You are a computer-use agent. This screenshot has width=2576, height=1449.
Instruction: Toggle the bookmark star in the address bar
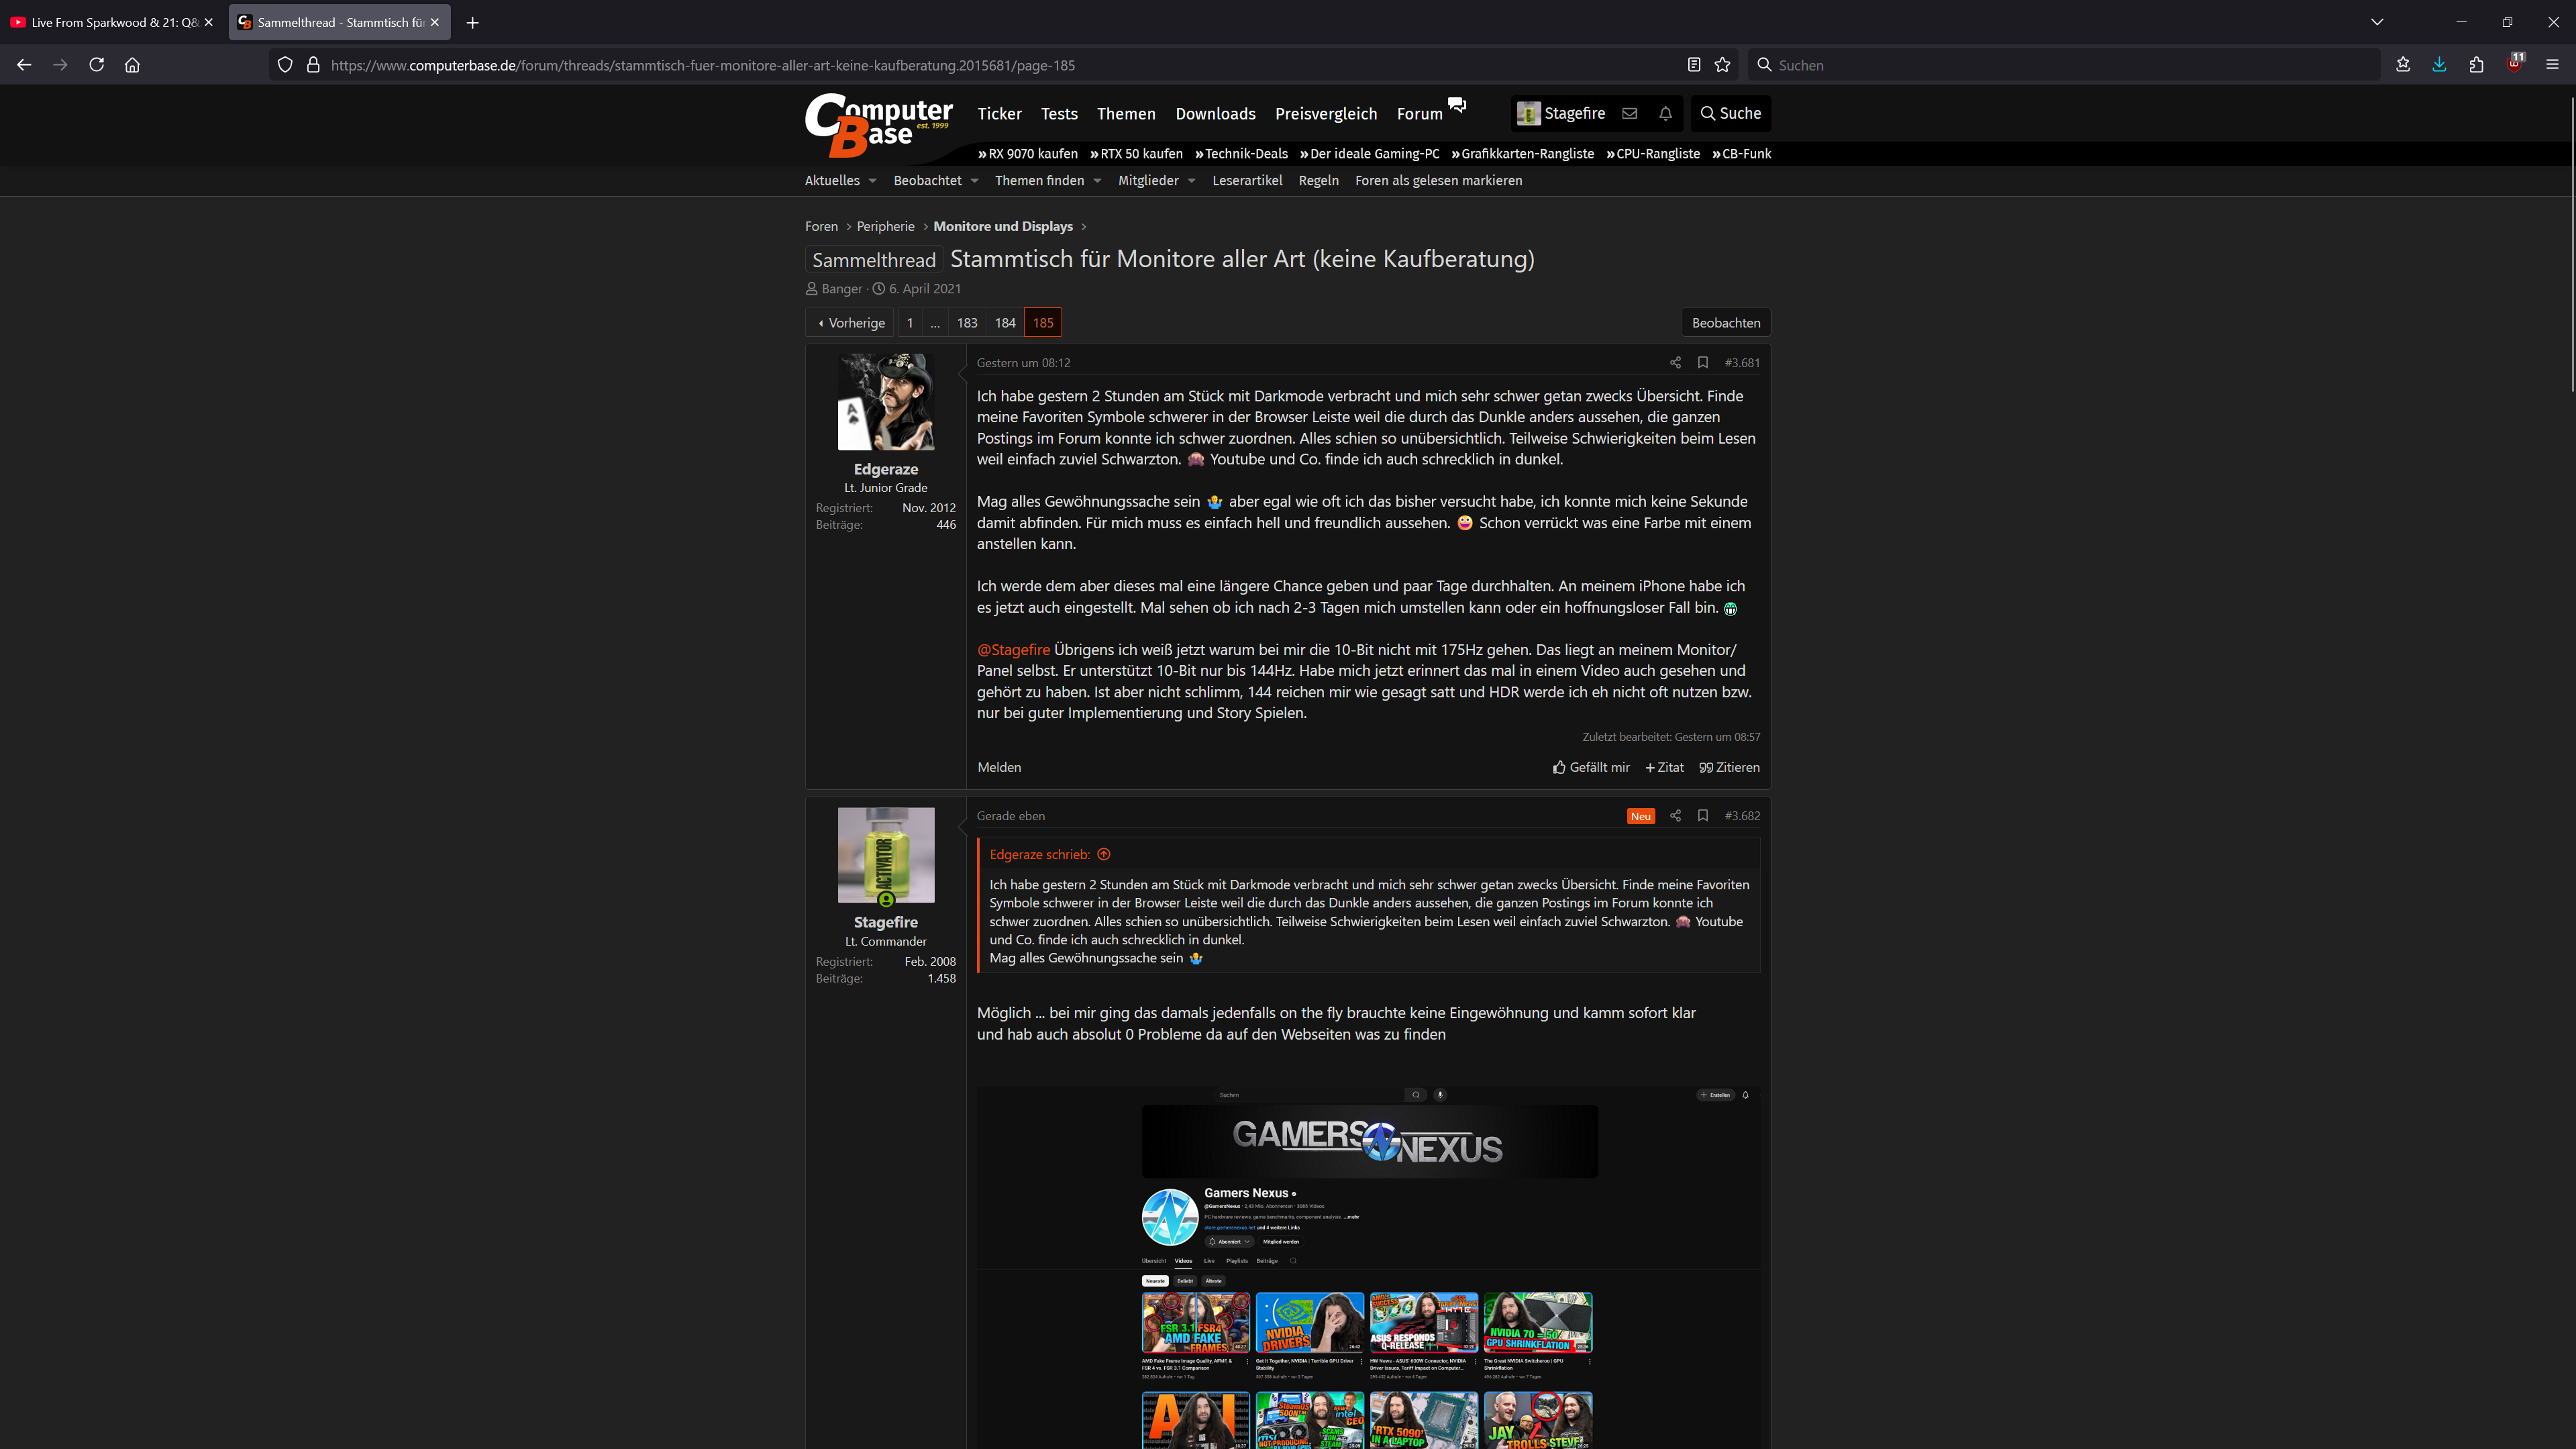(1722, 64)
